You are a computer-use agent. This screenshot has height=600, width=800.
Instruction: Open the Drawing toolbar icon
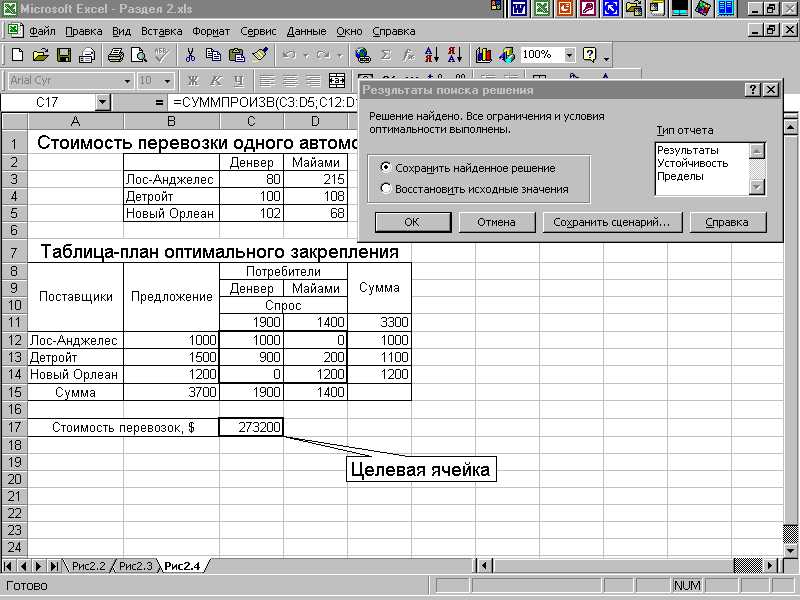click(507, 55)
